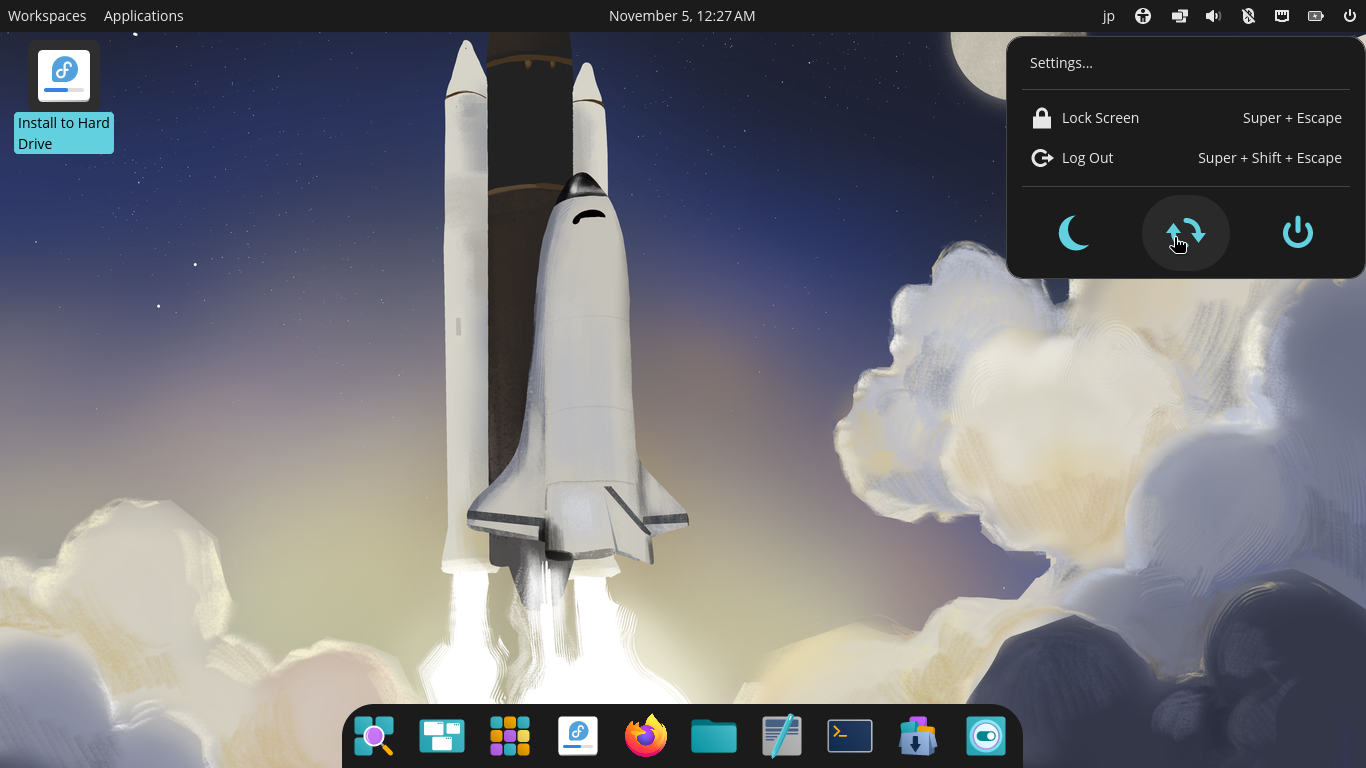Select Lock Screen in the power menu
Screen dimensions: 1366x768
(x=1186, y=118)
